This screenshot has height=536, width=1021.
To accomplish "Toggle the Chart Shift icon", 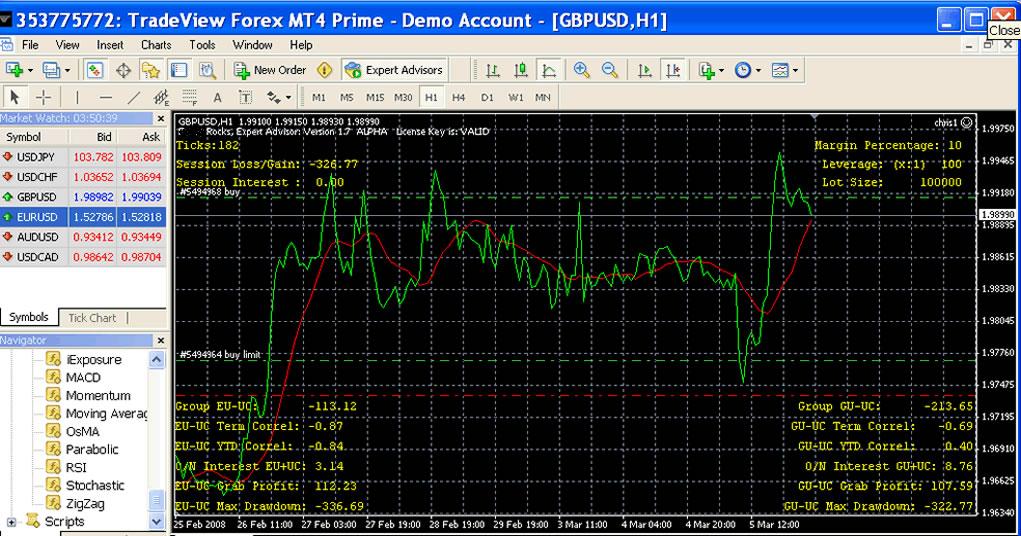I will (x=673, y=70).
